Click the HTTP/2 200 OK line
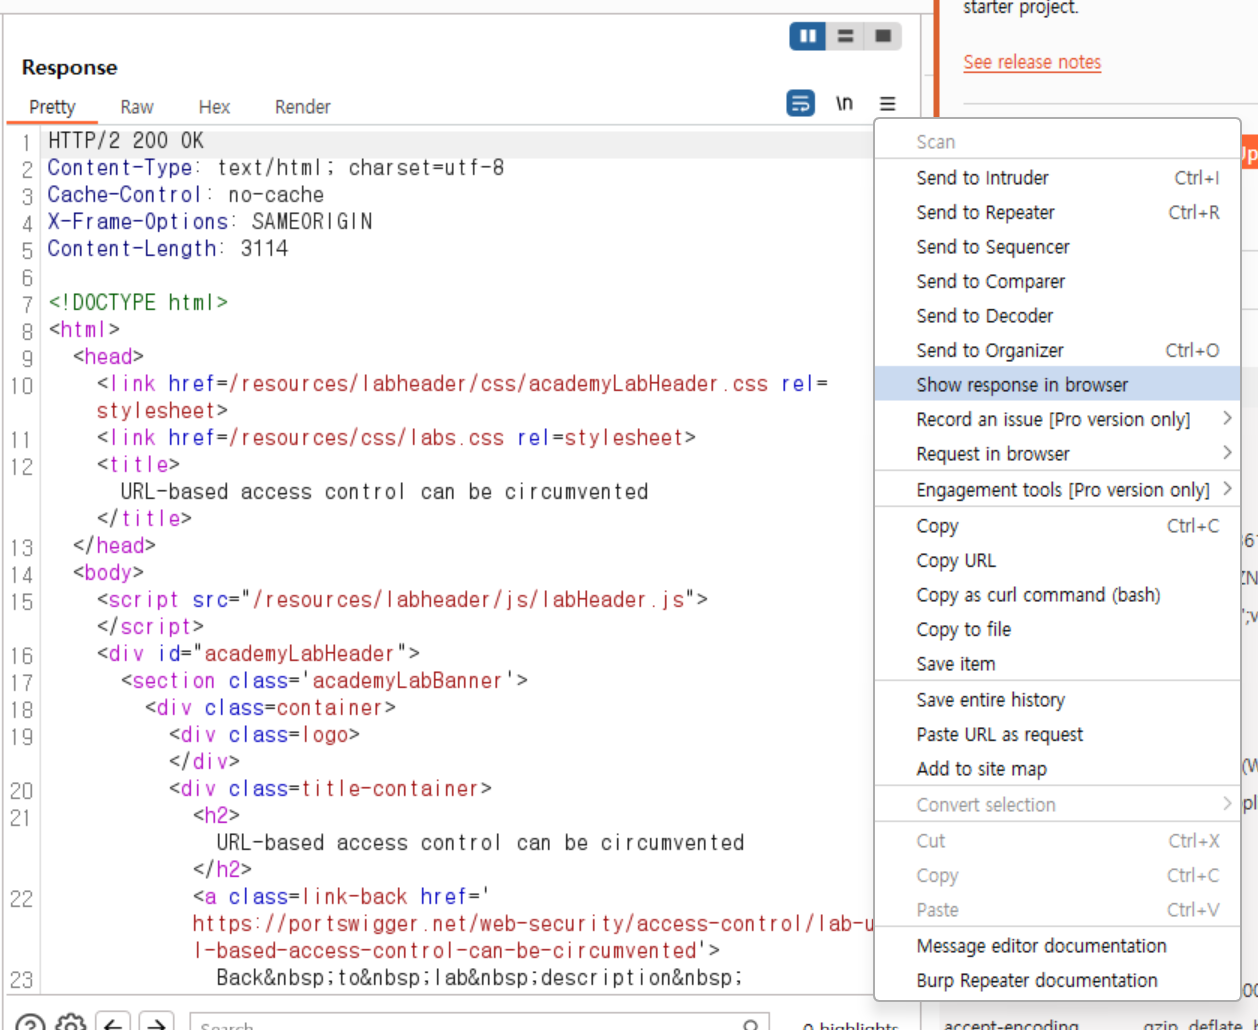The image size is (1258, 1030). tap(126, 141)
